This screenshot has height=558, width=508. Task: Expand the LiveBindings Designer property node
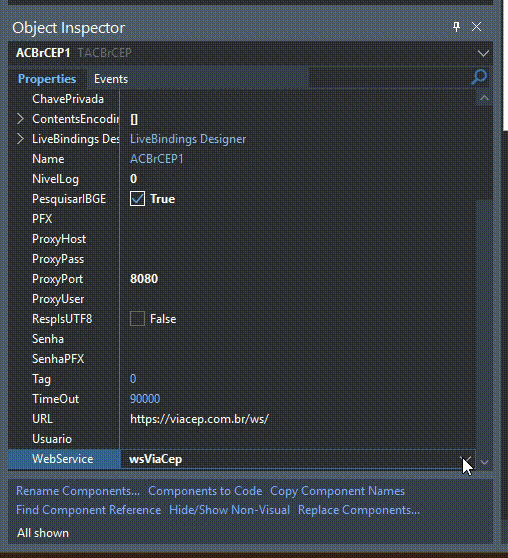point(20,139)
